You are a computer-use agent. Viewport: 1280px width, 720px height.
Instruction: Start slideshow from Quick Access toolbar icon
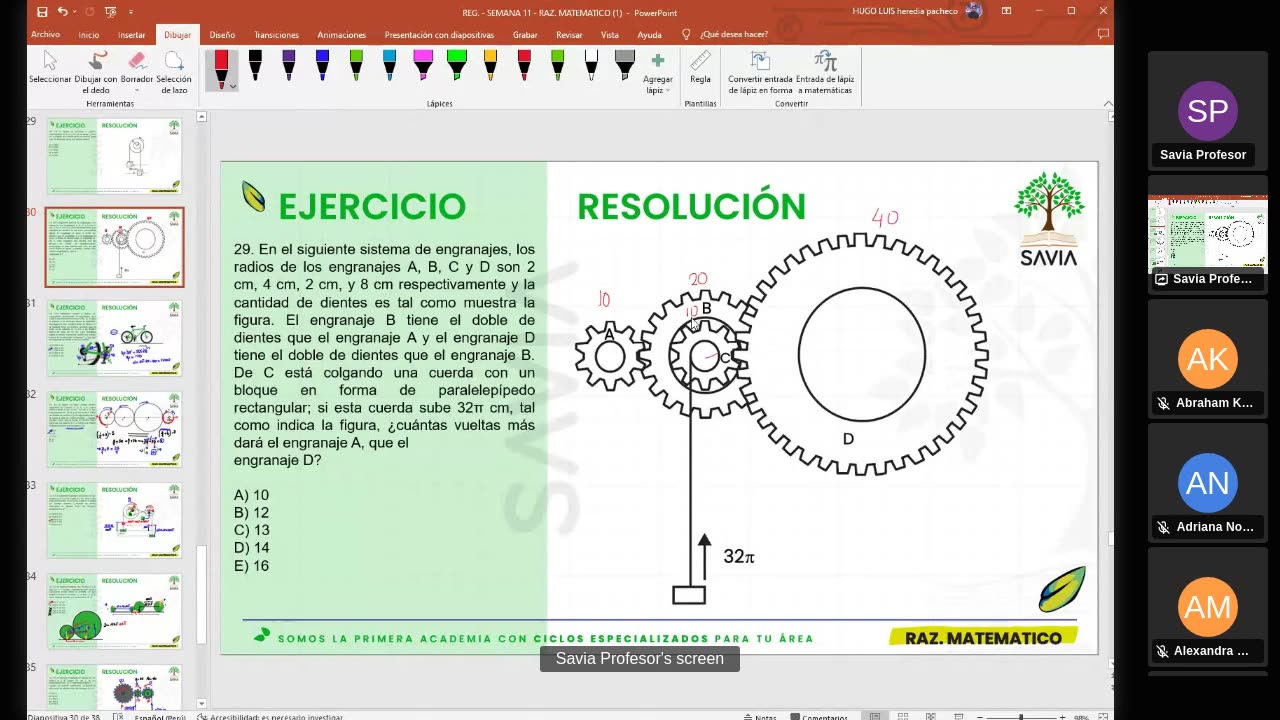(110, 12)
